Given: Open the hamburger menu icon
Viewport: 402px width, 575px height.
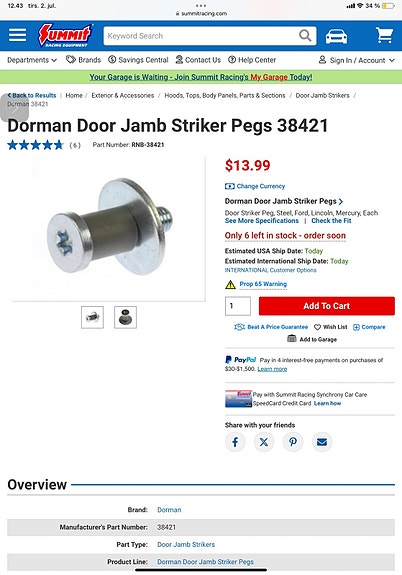Looking at the screenshot, I should (18, 36).
